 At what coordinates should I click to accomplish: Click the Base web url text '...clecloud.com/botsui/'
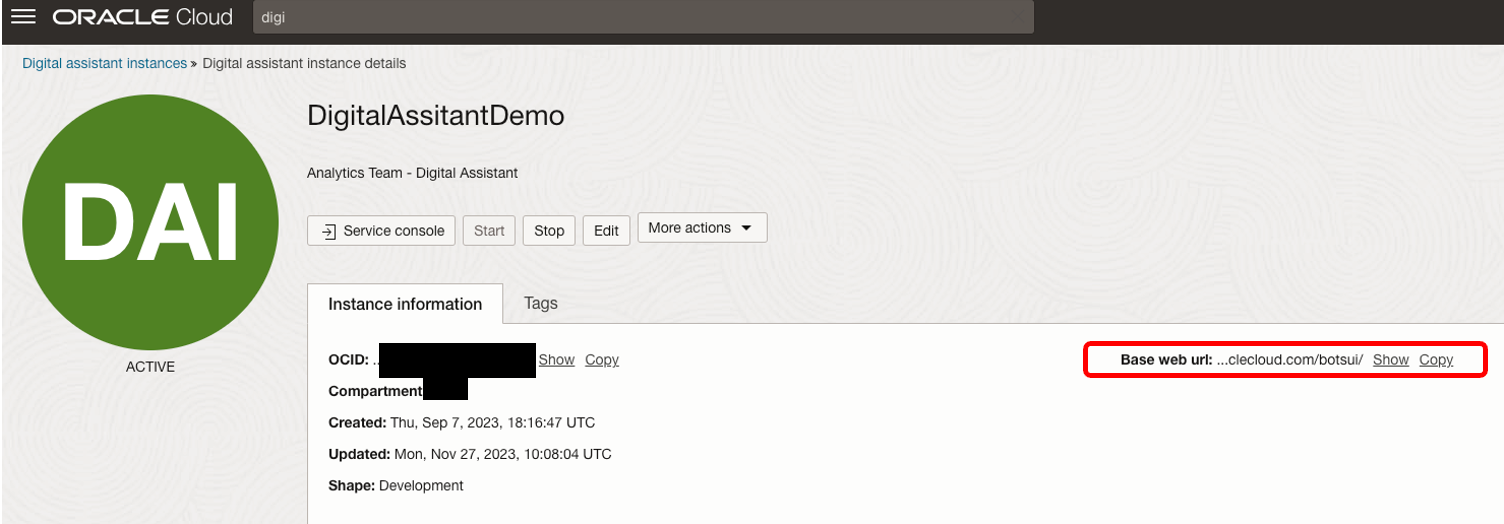coord(1290,360)
